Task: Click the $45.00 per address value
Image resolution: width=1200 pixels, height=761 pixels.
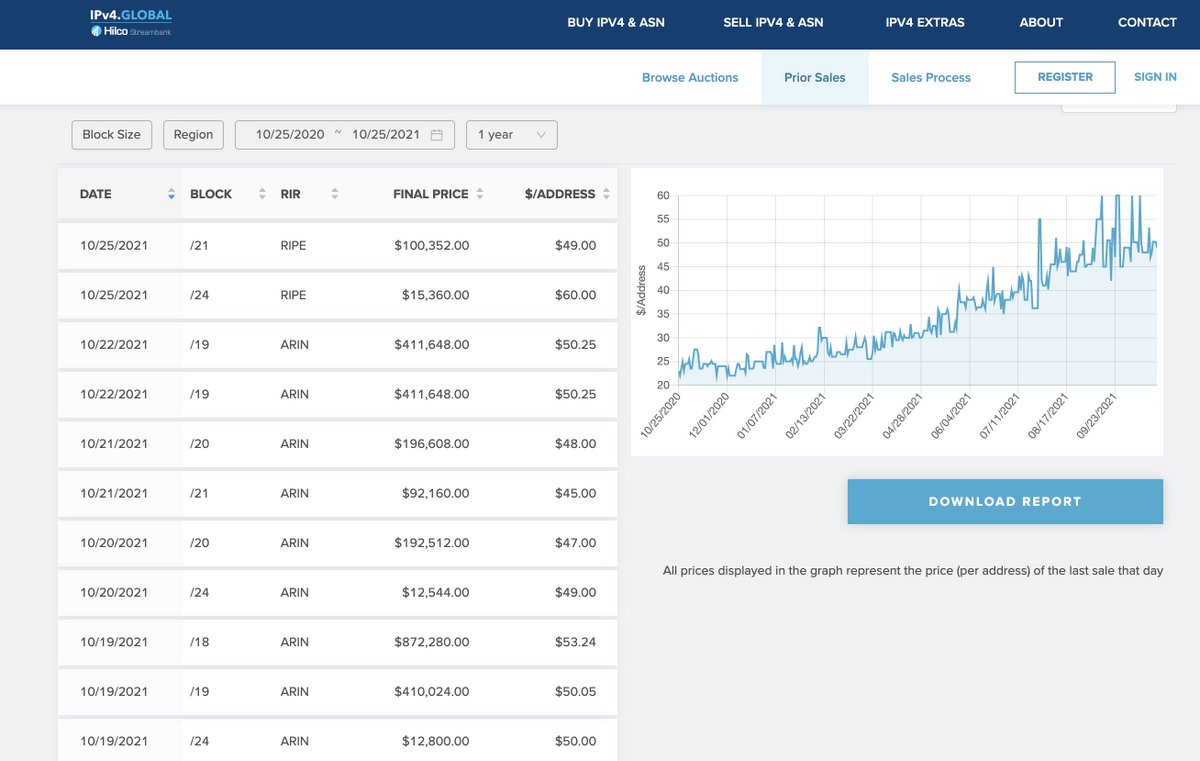Action: [575, 493]
